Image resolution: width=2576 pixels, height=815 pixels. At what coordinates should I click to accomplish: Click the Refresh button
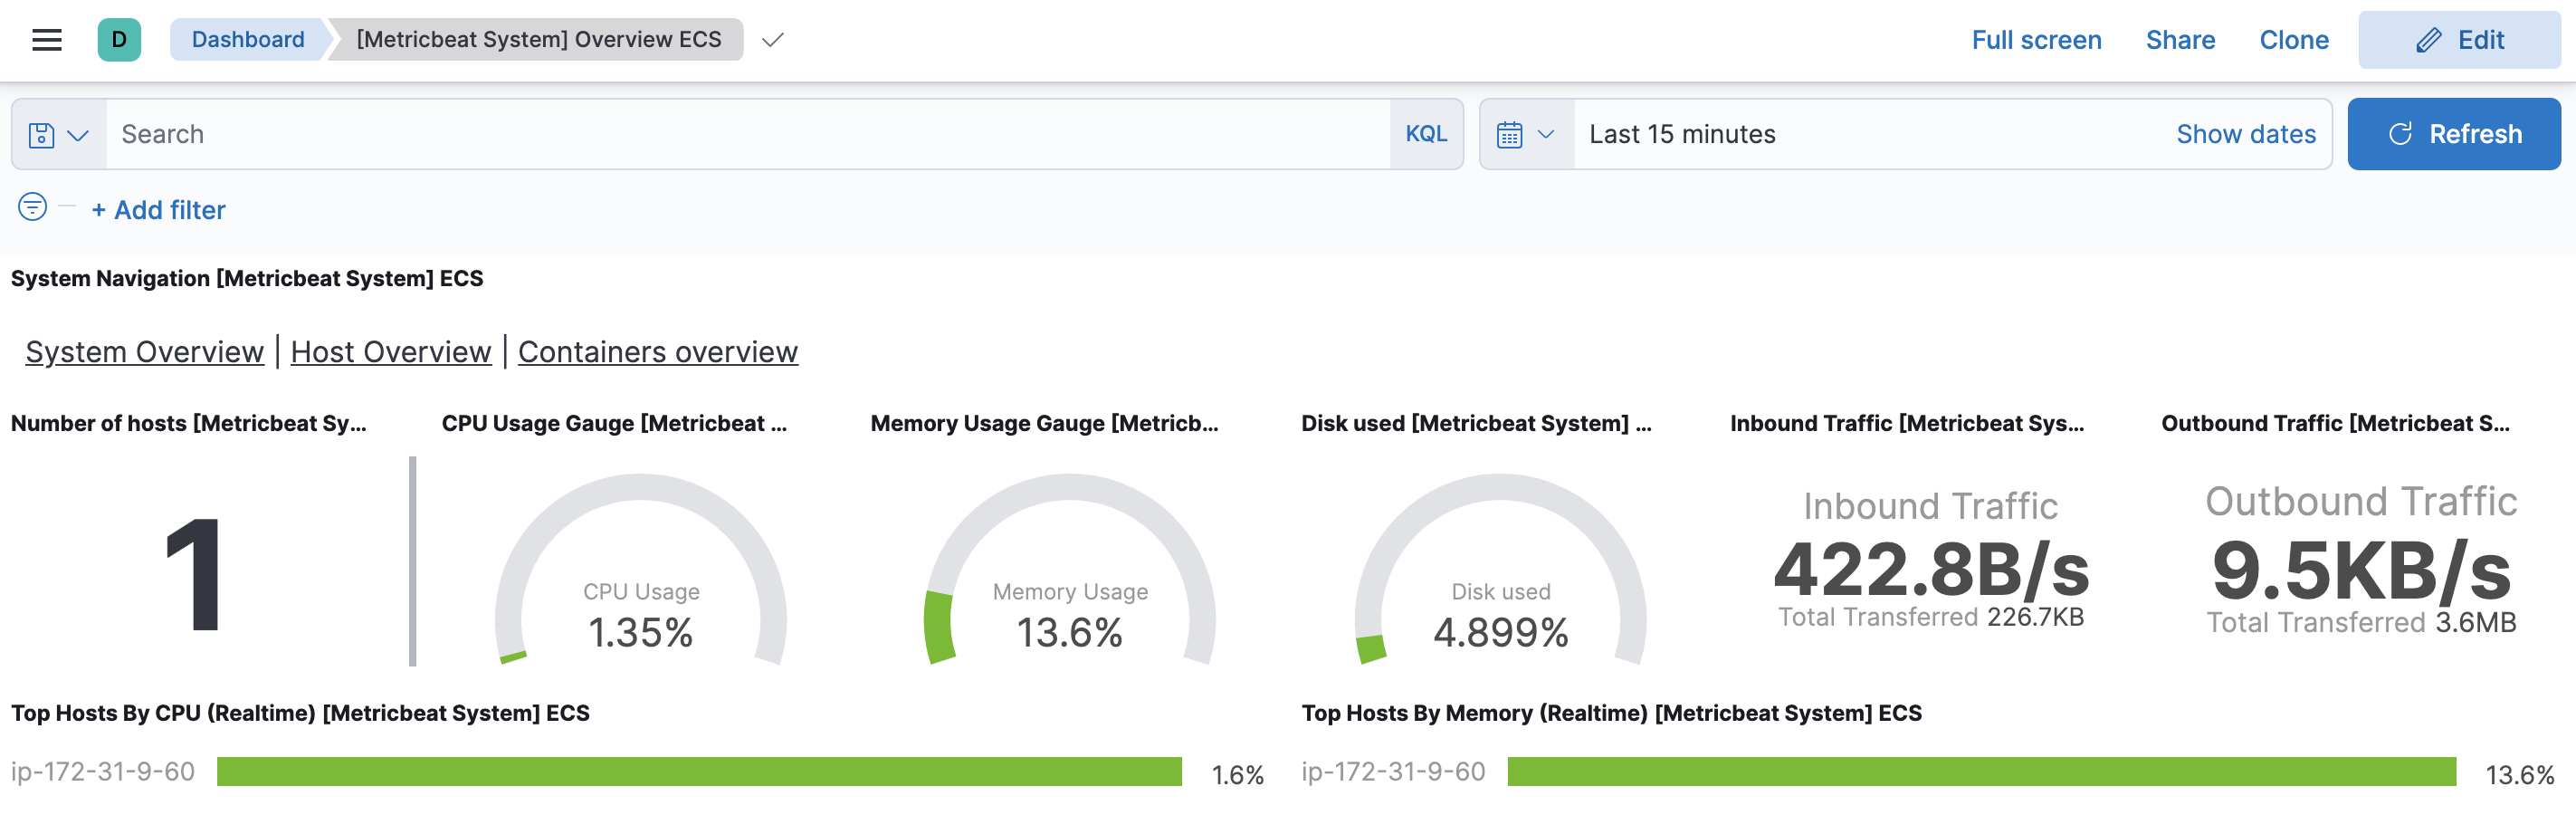2453,134
